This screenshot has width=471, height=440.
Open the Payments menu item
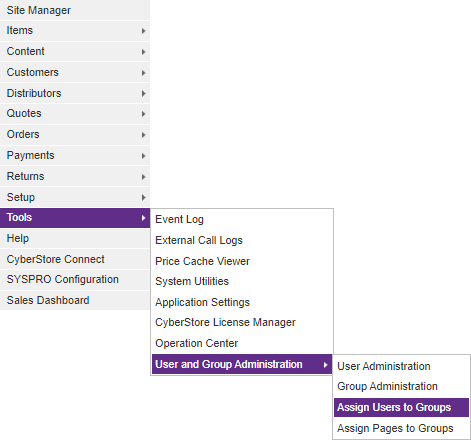pyautogui.click(x=75, y=156)
